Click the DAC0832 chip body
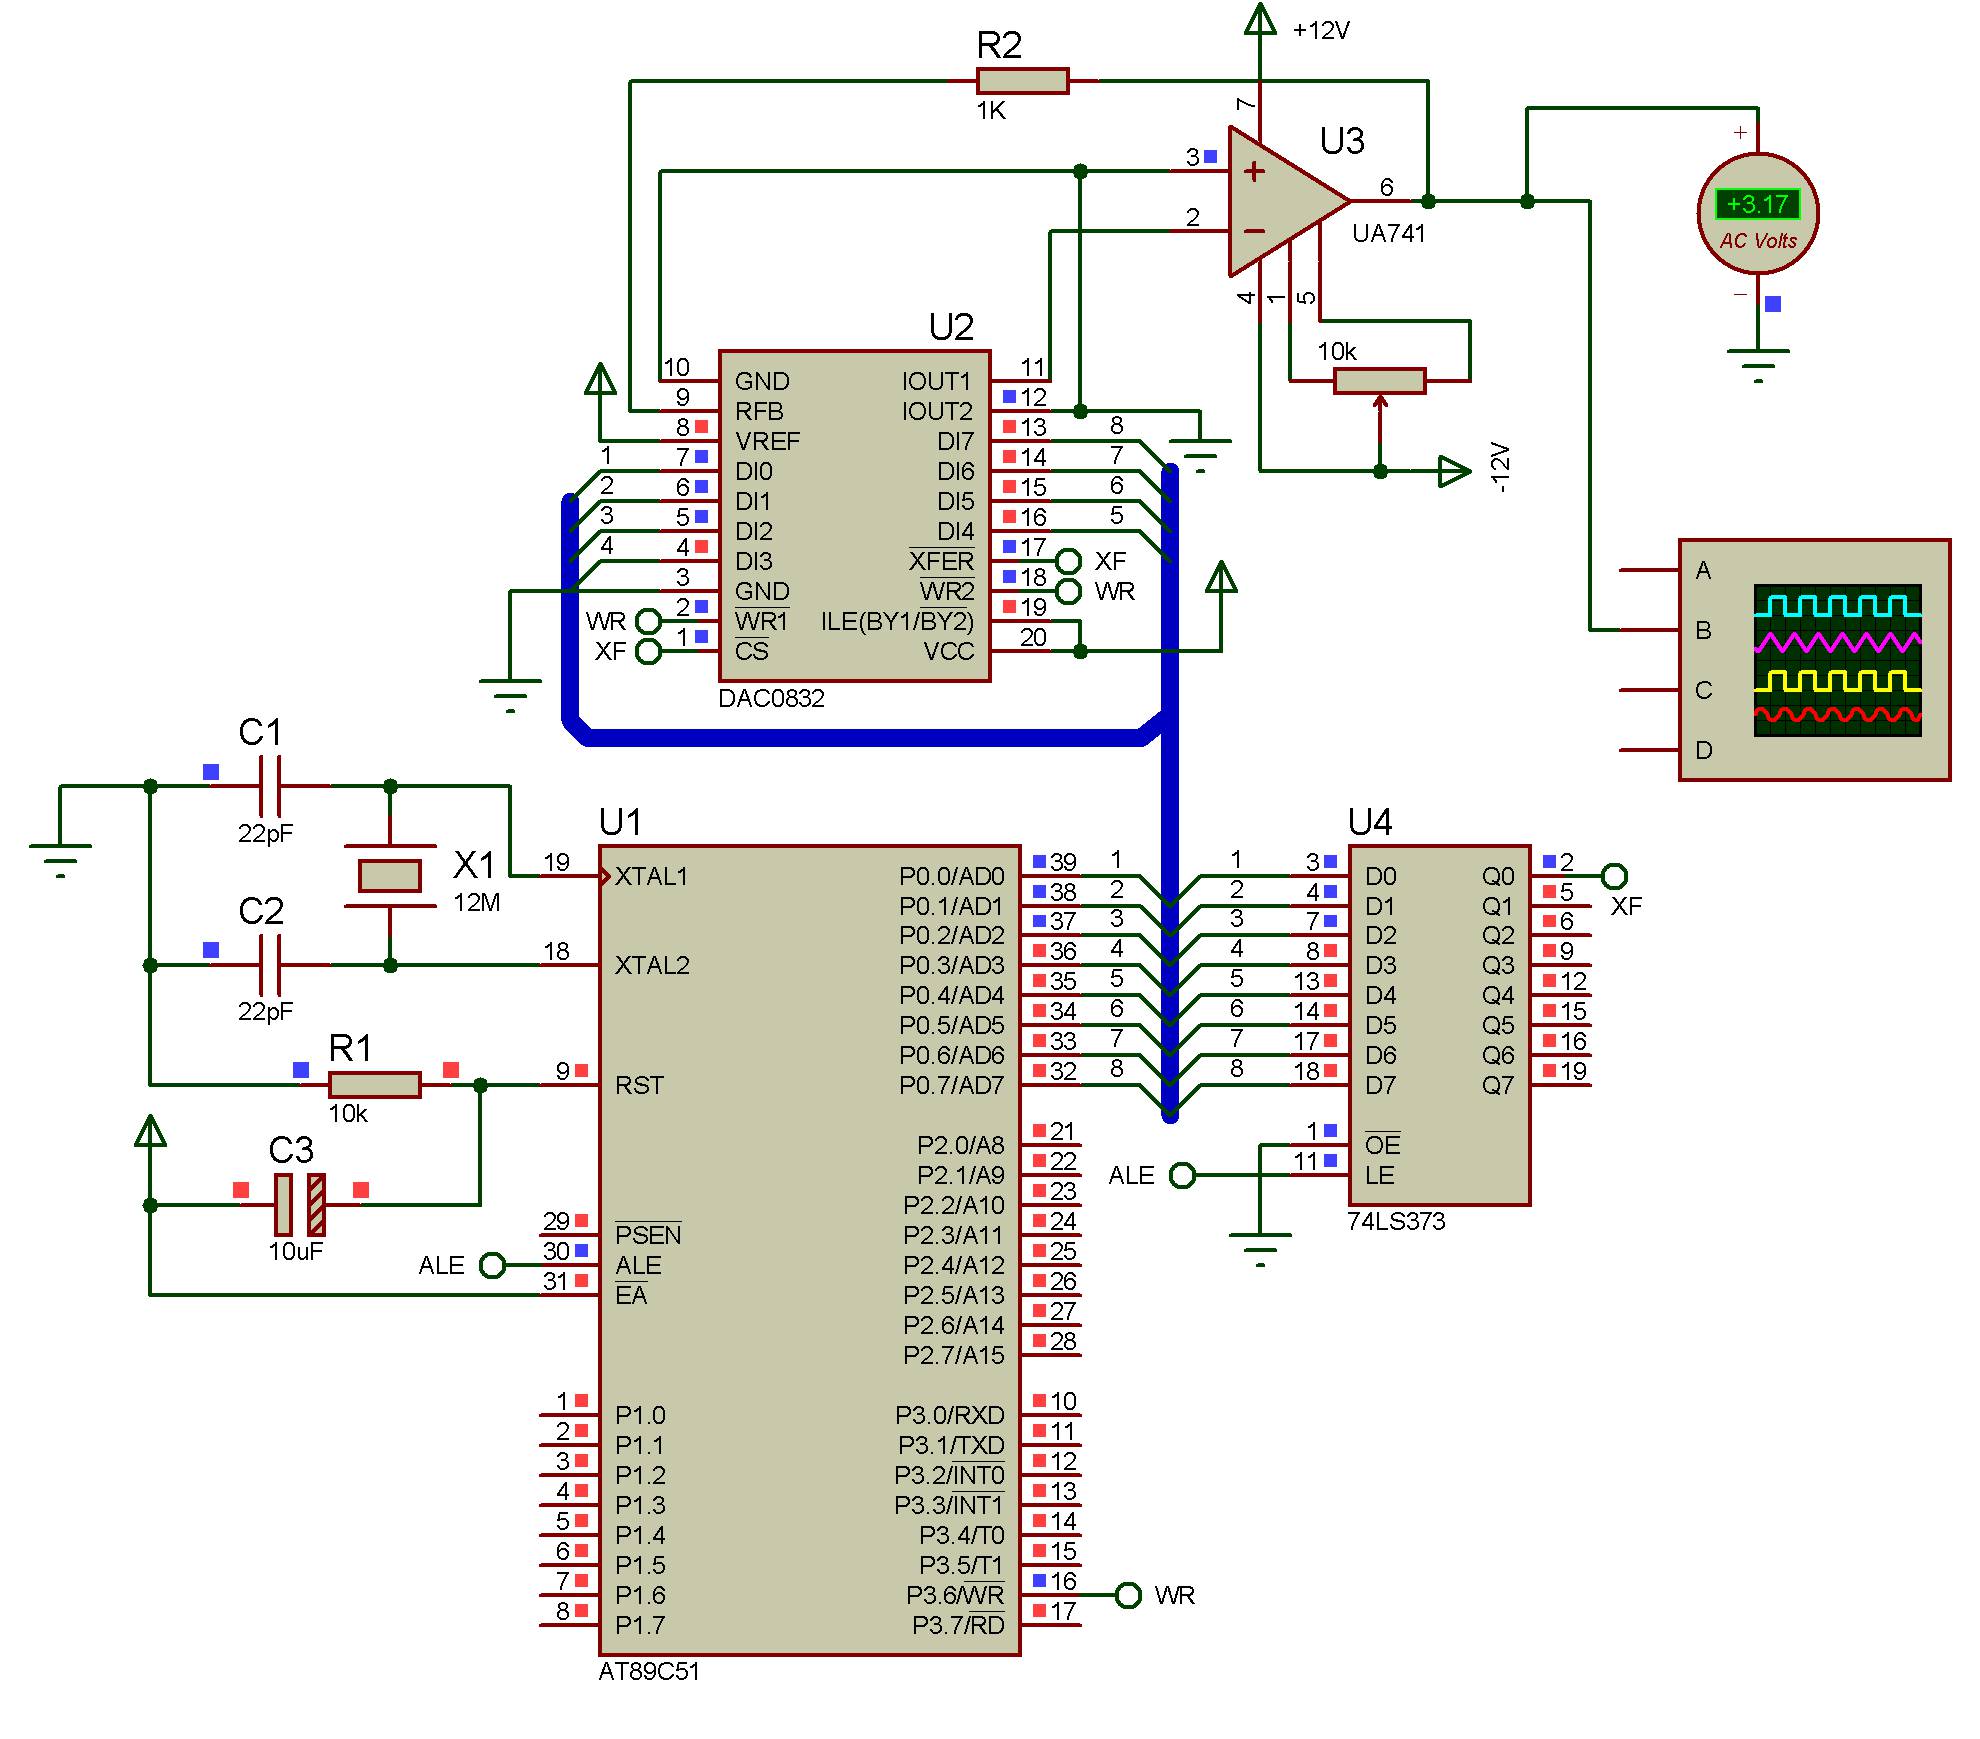 854,515
